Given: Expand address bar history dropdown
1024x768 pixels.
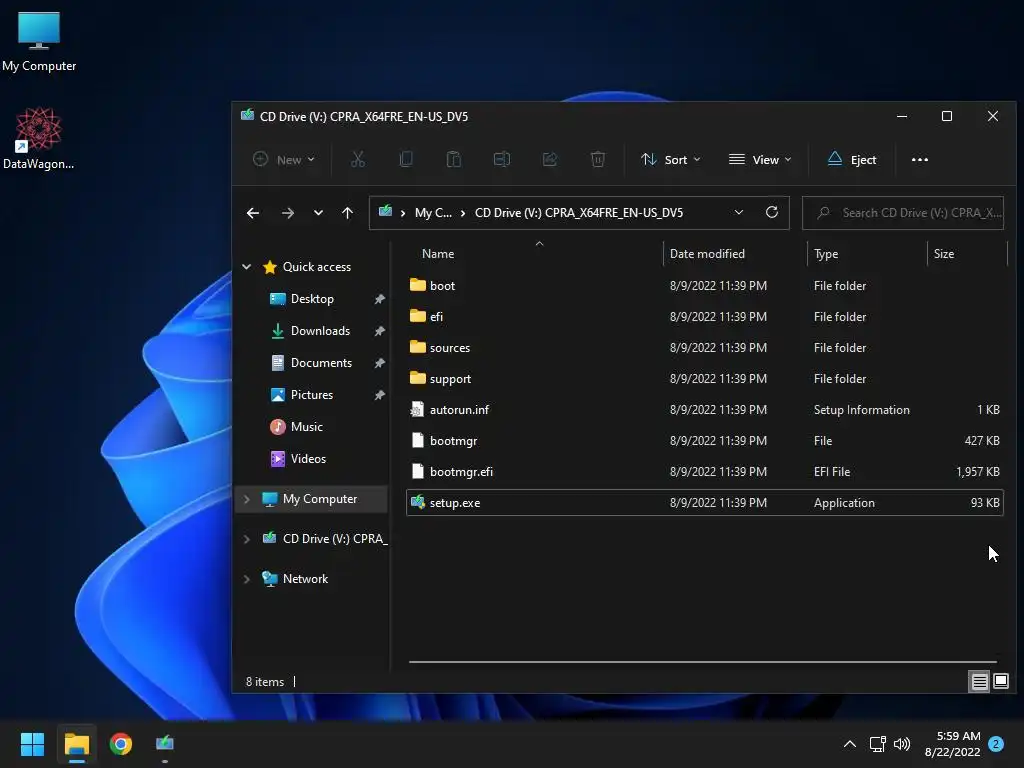Looking at the screenshot, I should [x=739, y=212].
